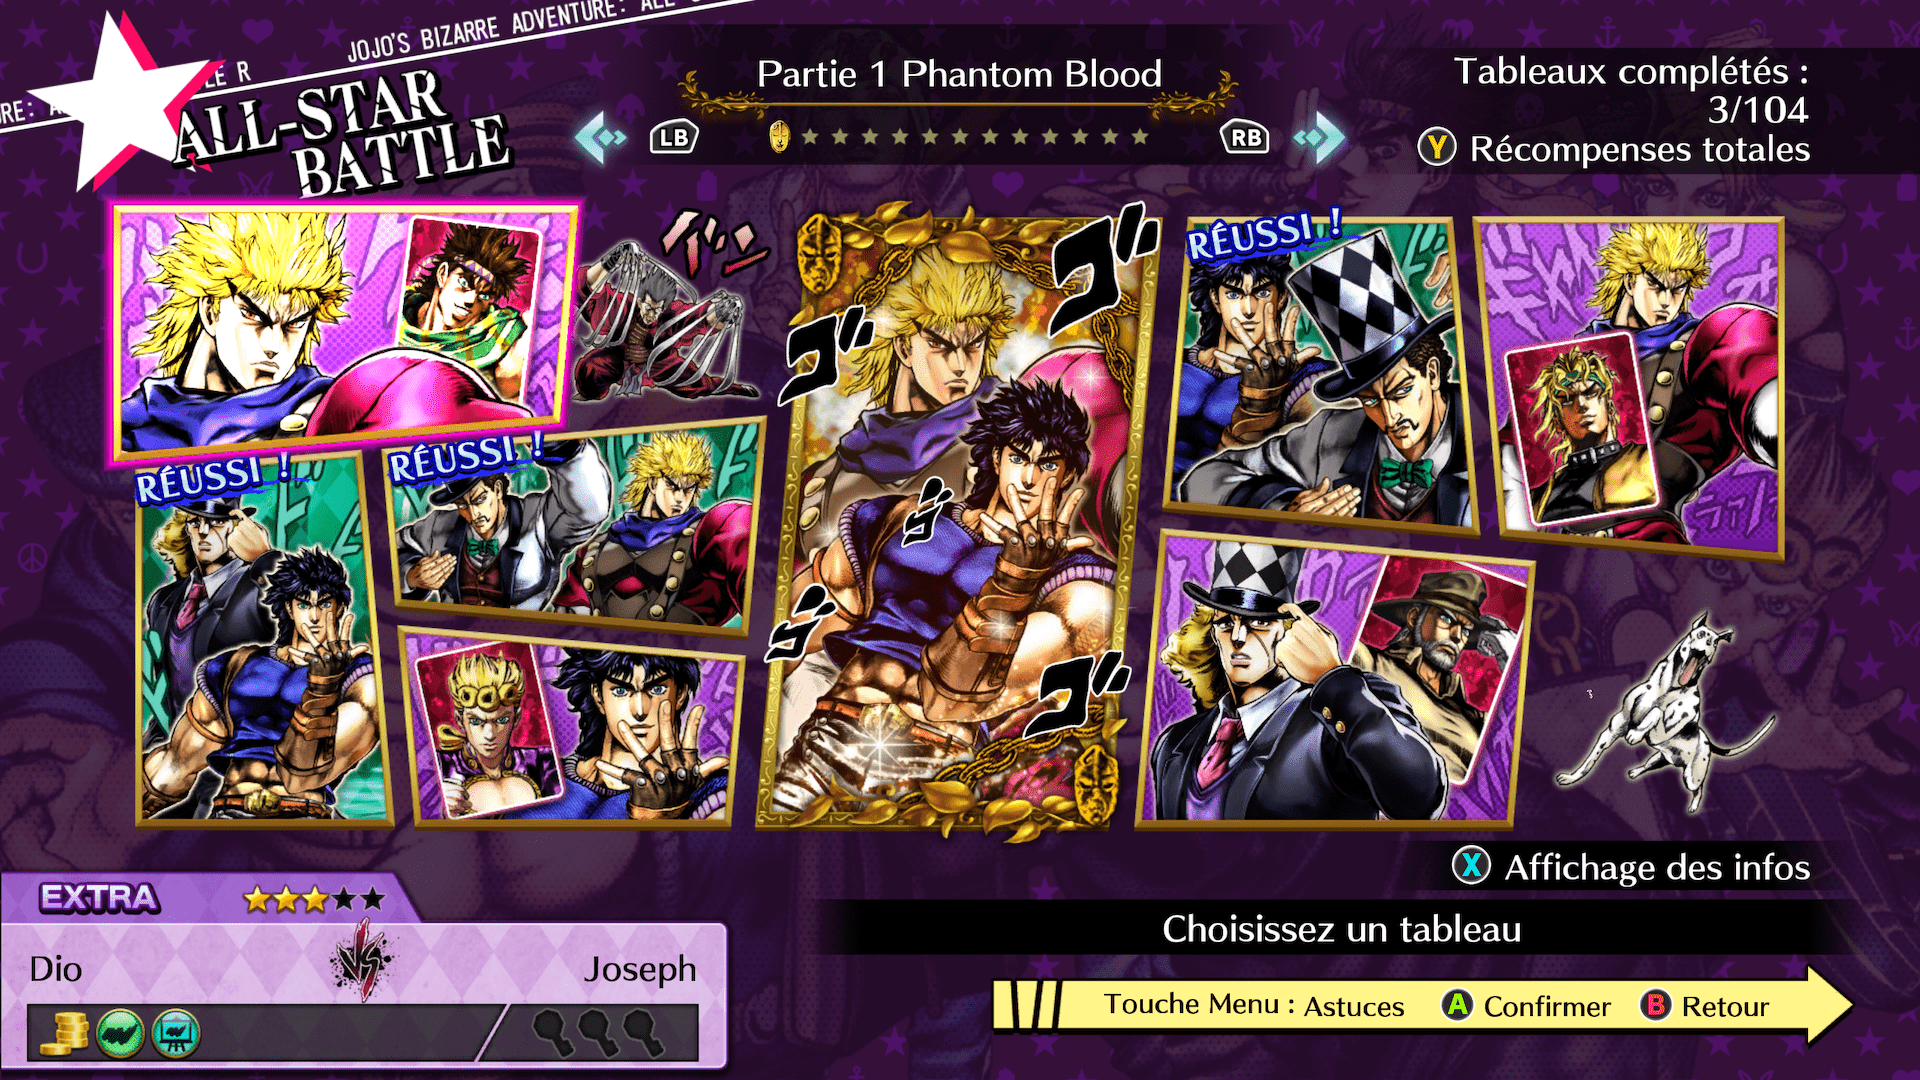Click the green A Confirmer button
The image size is (1920, 1080).
1458,1005
